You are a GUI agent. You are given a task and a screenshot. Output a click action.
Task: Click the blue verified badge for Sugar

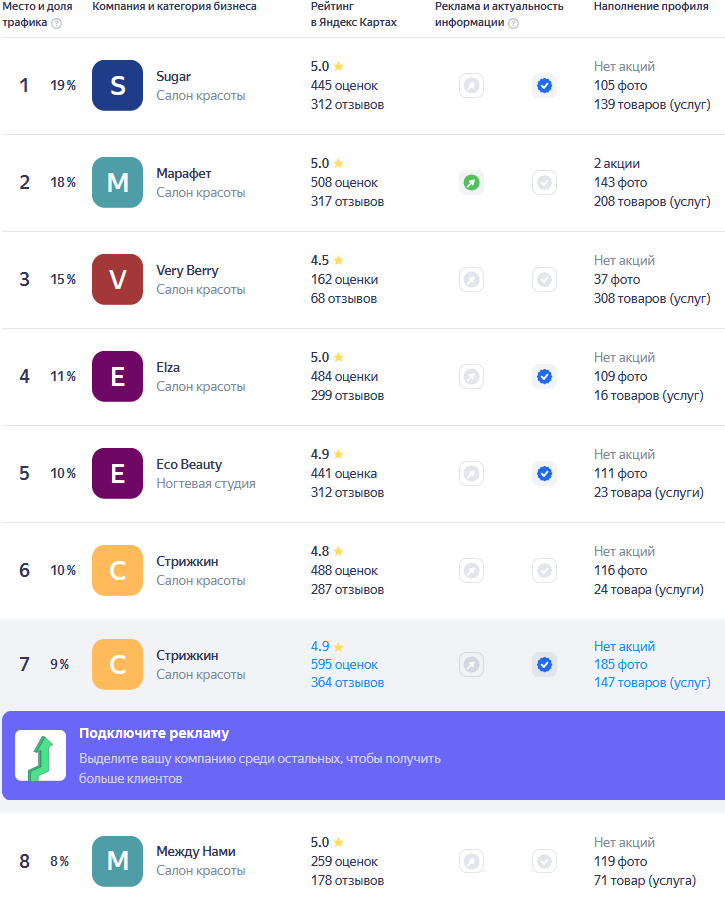coord(544,86)
